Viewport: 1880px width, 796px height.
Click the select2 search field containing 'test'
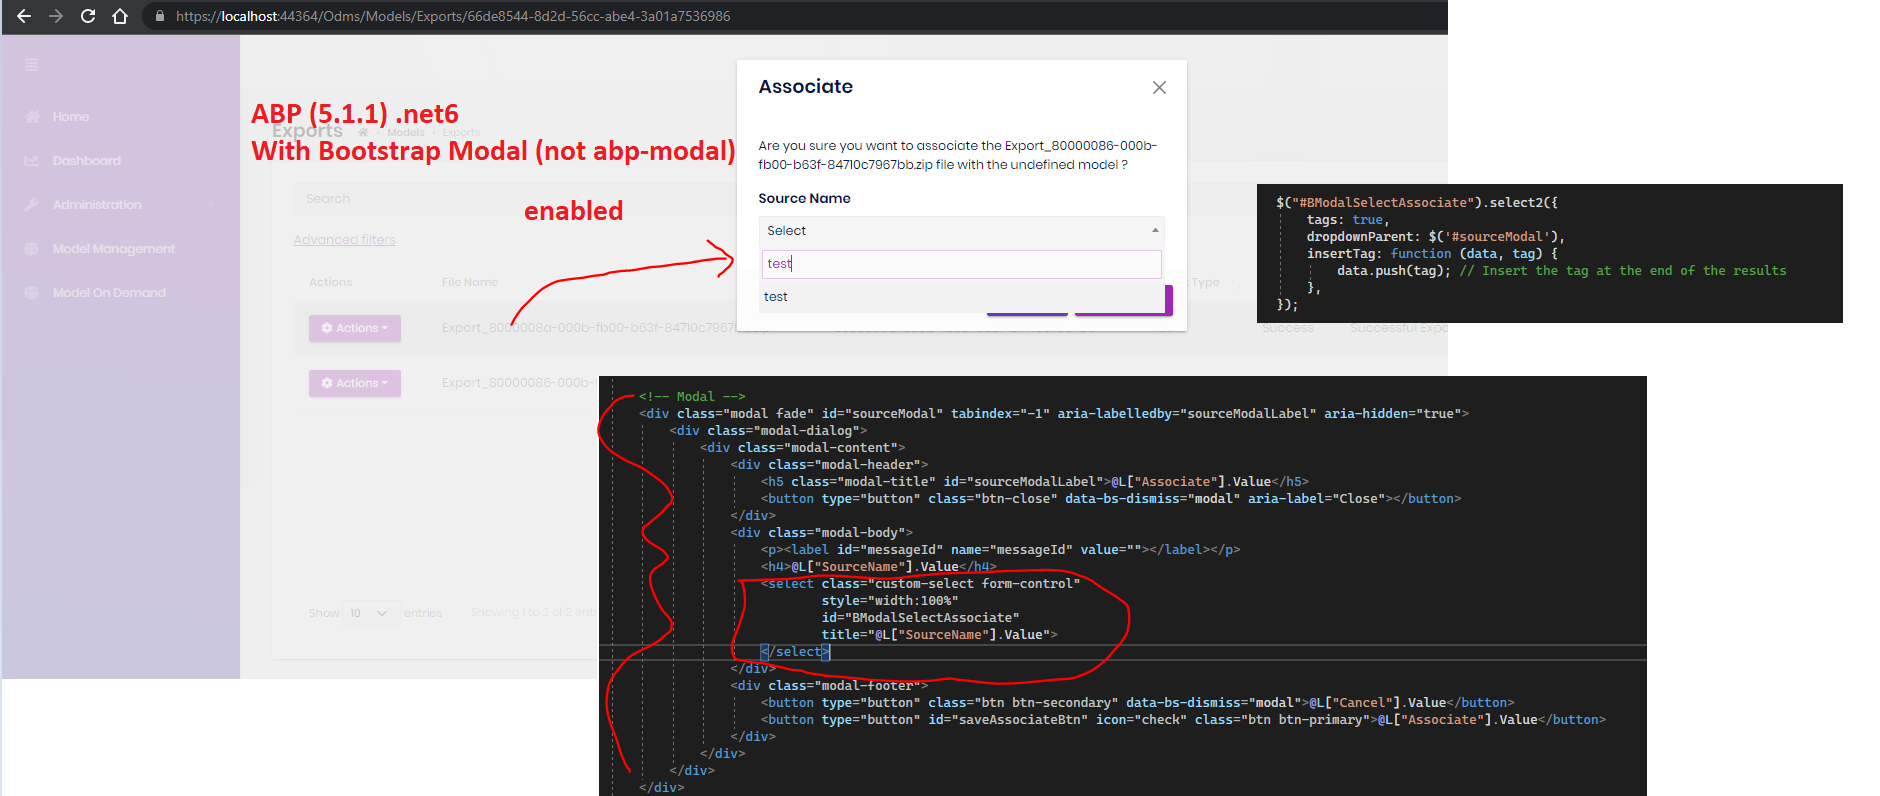pos(960,264)
